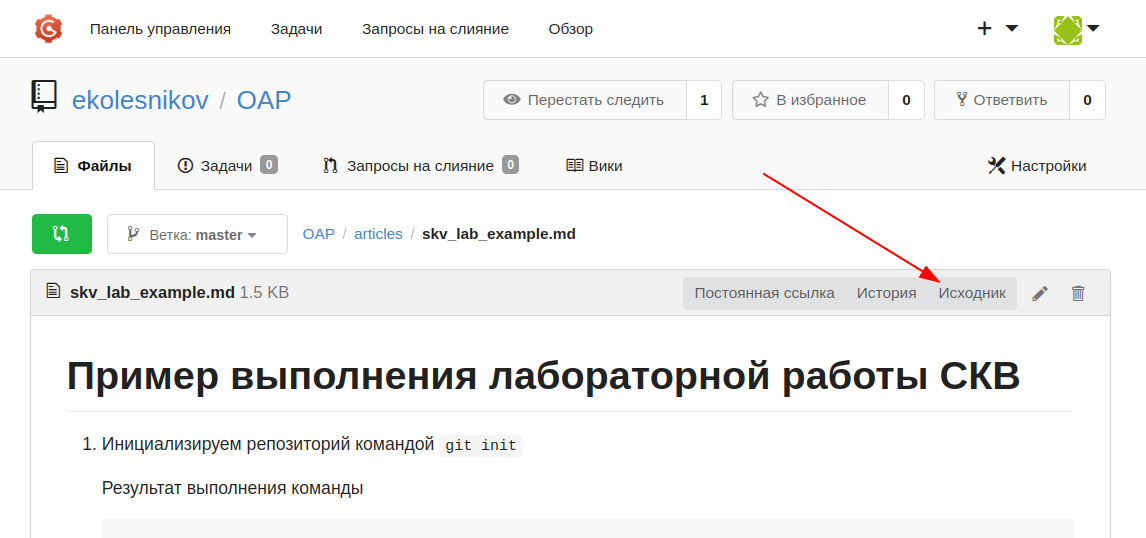Image resolution: width=1146 pixels, height=538 pixels.
Task: Click the stars count number box
Action: point(906,100)
